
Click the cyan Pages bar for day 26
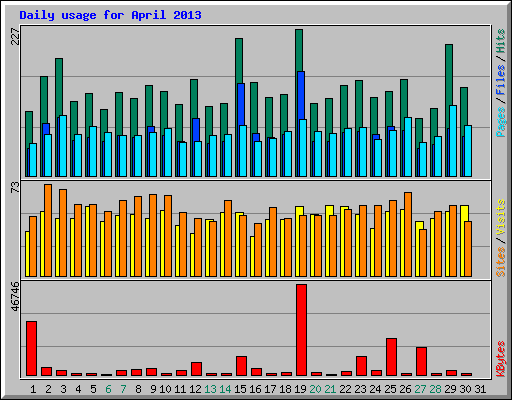pyautogui.click(x=408, y=147)
